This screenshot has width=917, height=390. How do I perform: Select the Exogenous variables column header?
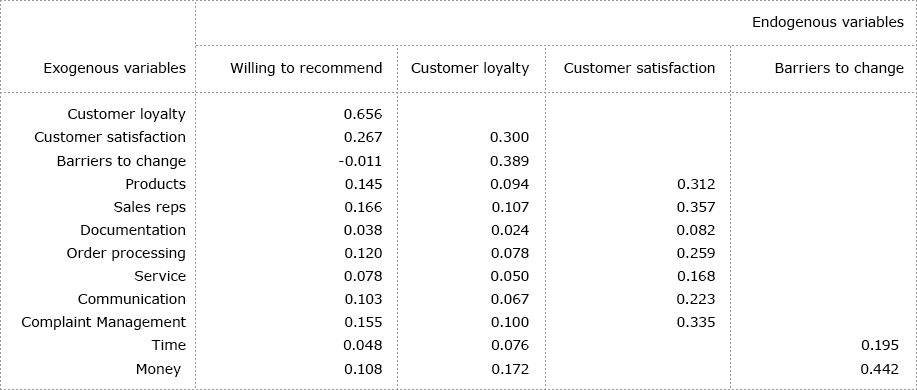[115, 68]
